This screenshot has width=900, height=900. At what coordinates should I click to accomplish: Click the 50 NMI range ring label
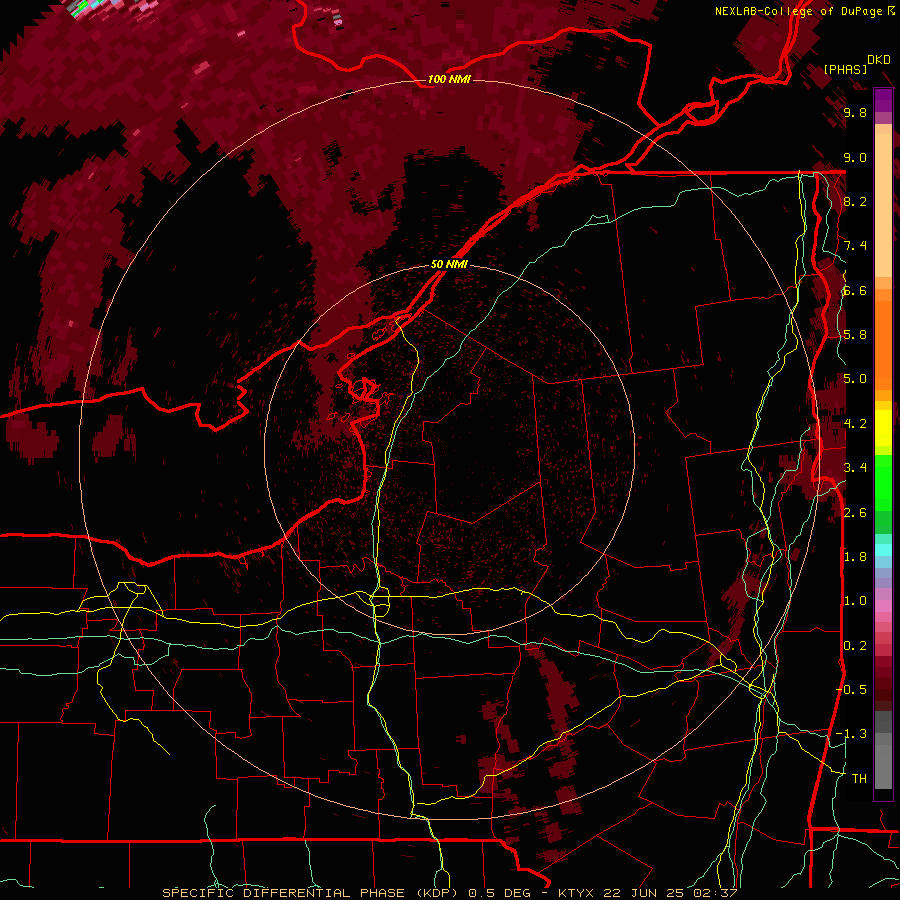449,264
